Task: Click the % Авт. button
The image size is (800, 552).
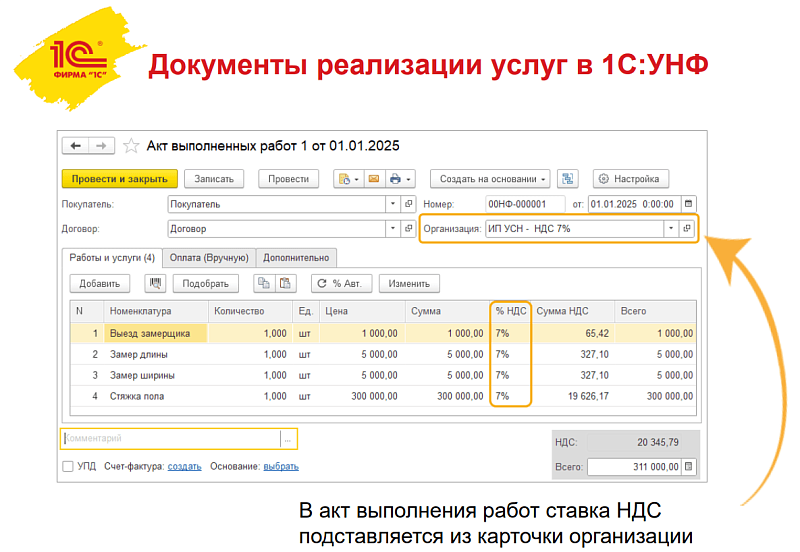Action: tap(341, 283)
